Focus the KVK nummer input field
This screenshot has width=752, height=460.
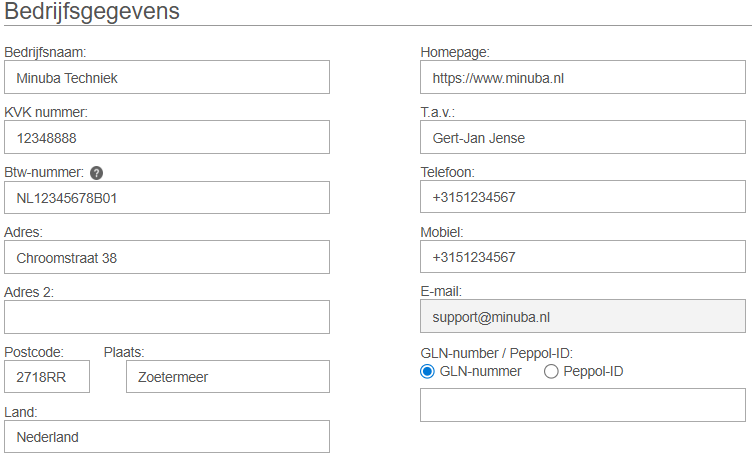167,137
